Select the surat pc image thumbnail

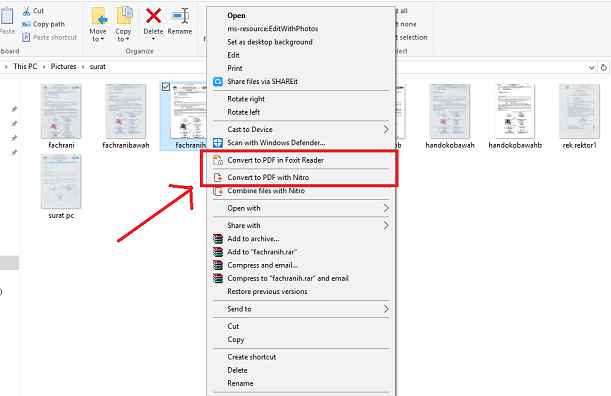(61, 182)
